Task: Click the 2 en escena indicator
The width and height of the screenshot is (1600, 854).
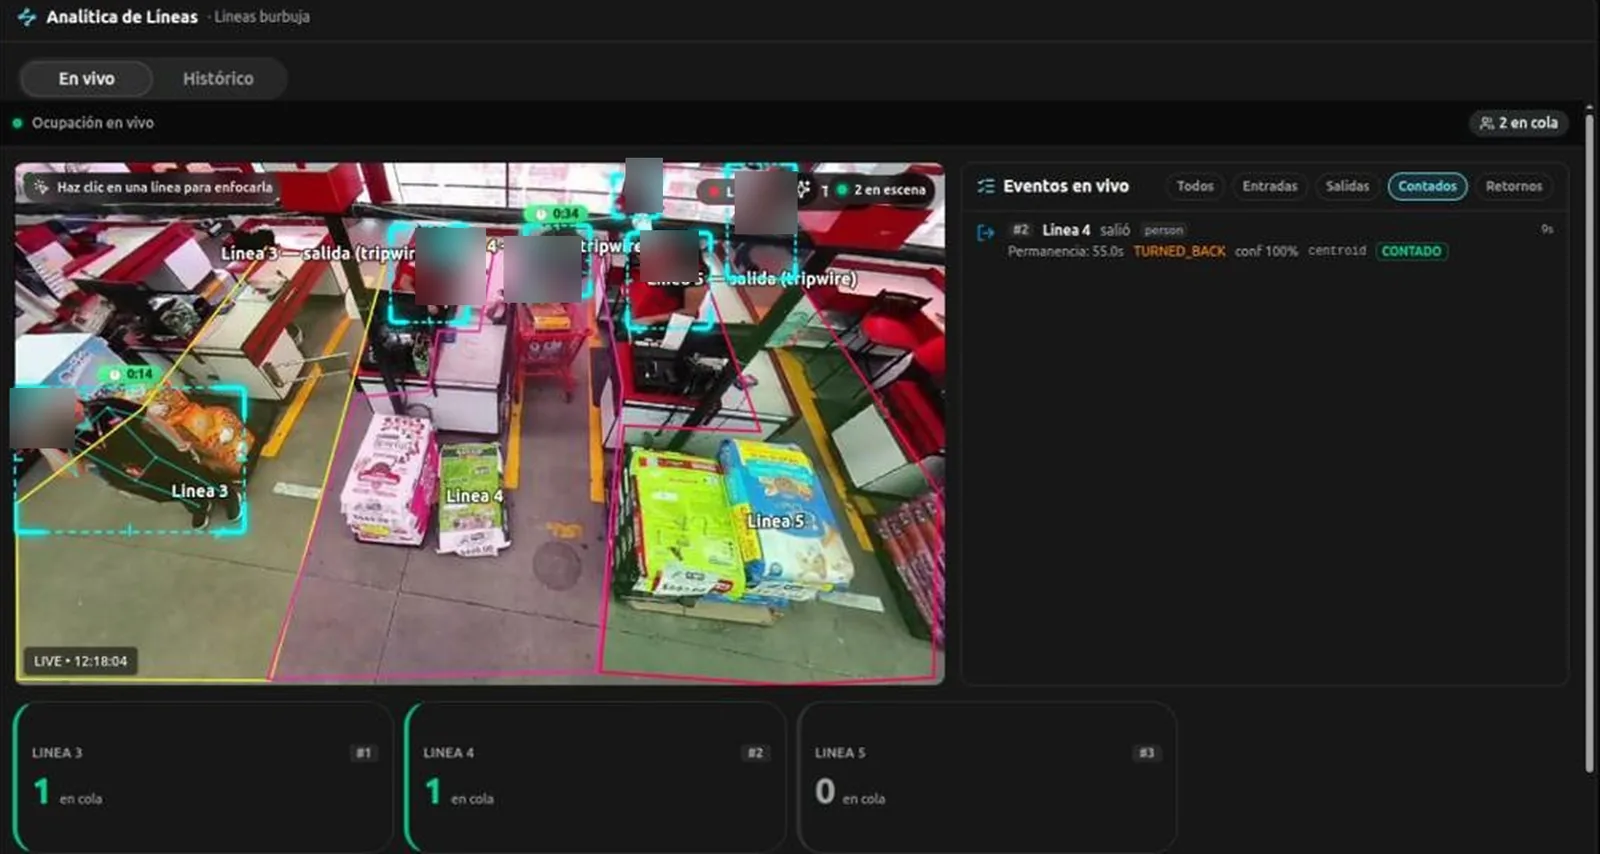Action: click(882, 190)
